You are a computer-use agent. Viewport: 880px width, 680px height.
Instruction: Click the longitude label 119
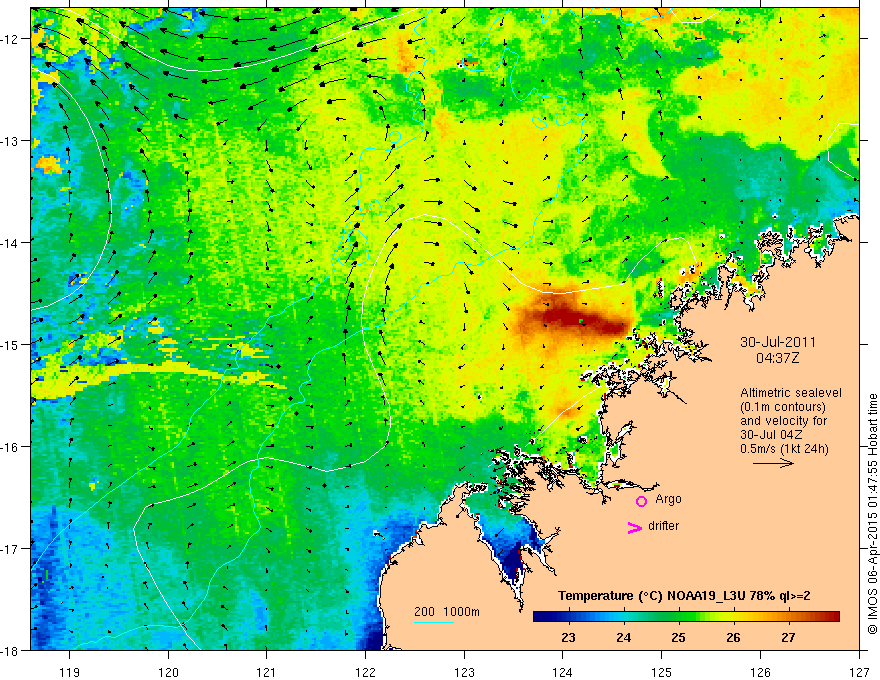(70, 672)
